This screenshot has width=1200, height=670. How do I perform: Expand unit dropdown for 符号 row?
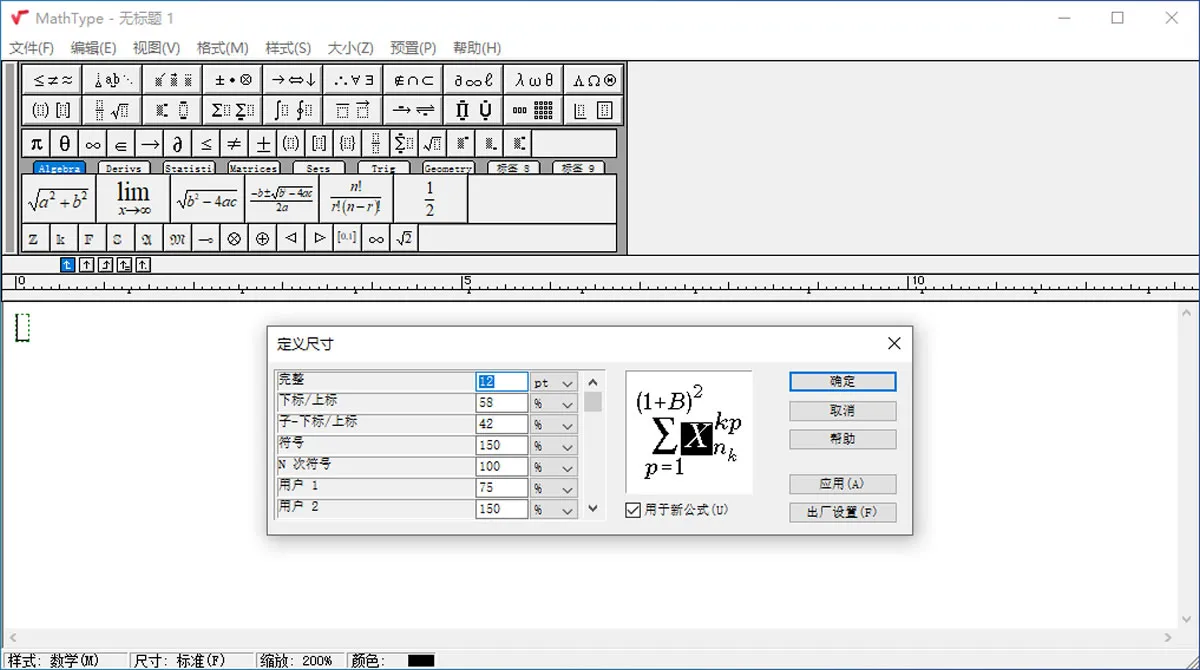[x=567, y=446]
